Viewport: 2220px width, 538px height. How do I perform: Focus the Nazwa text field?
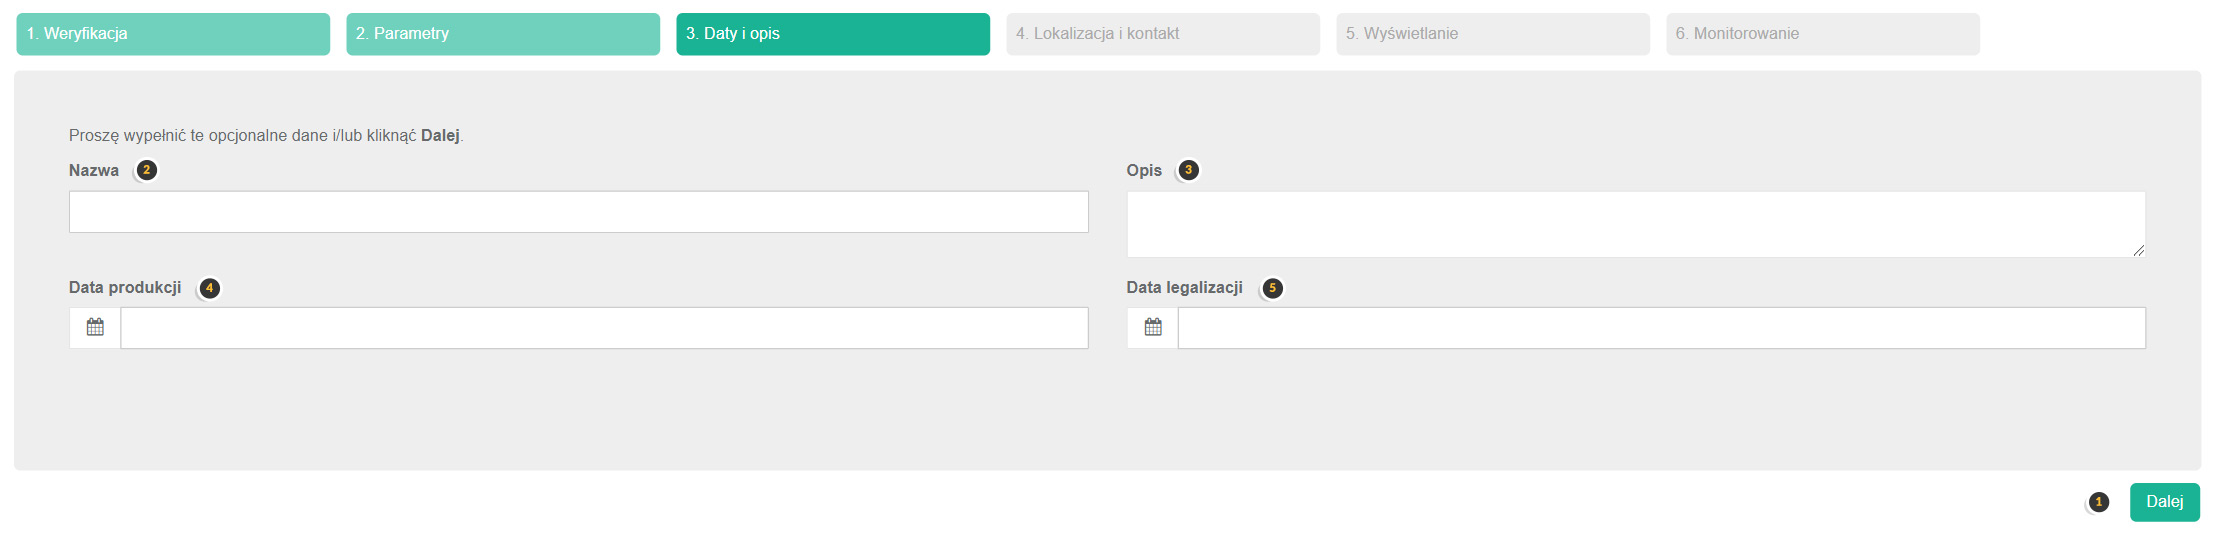[578, 212]
